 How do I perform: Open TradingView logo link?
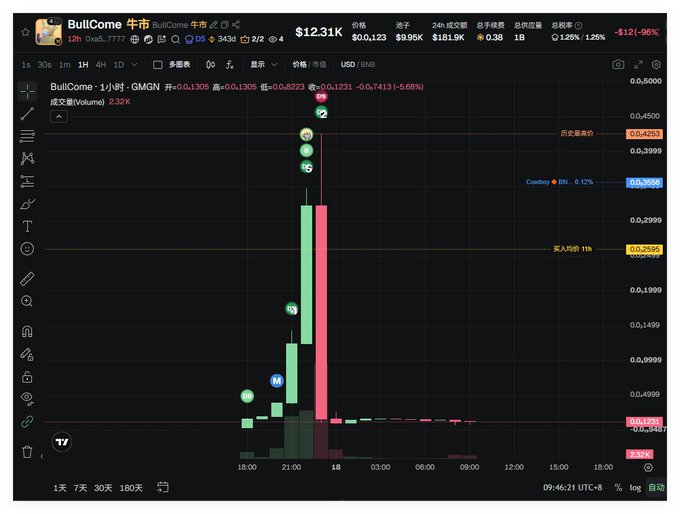62,442
